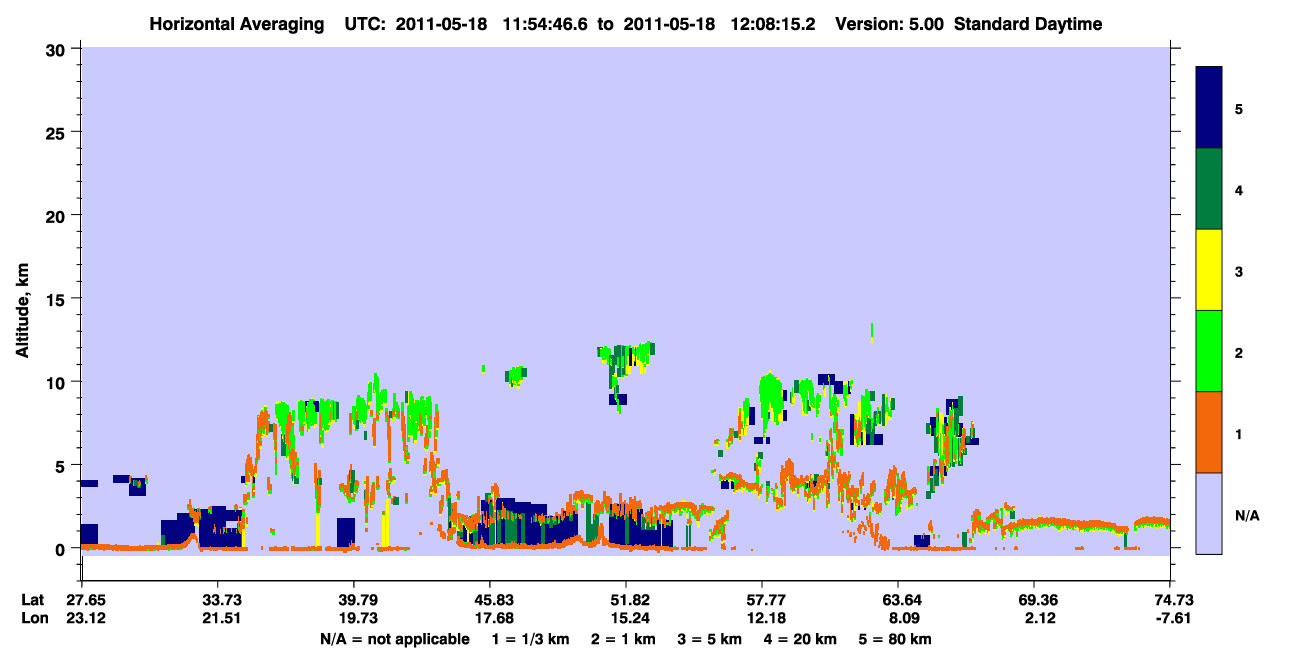Viewport: 1300px width, 667px height.
Task: Click legend text 'N/A = not applicable'
Action: tap(394, 639)
